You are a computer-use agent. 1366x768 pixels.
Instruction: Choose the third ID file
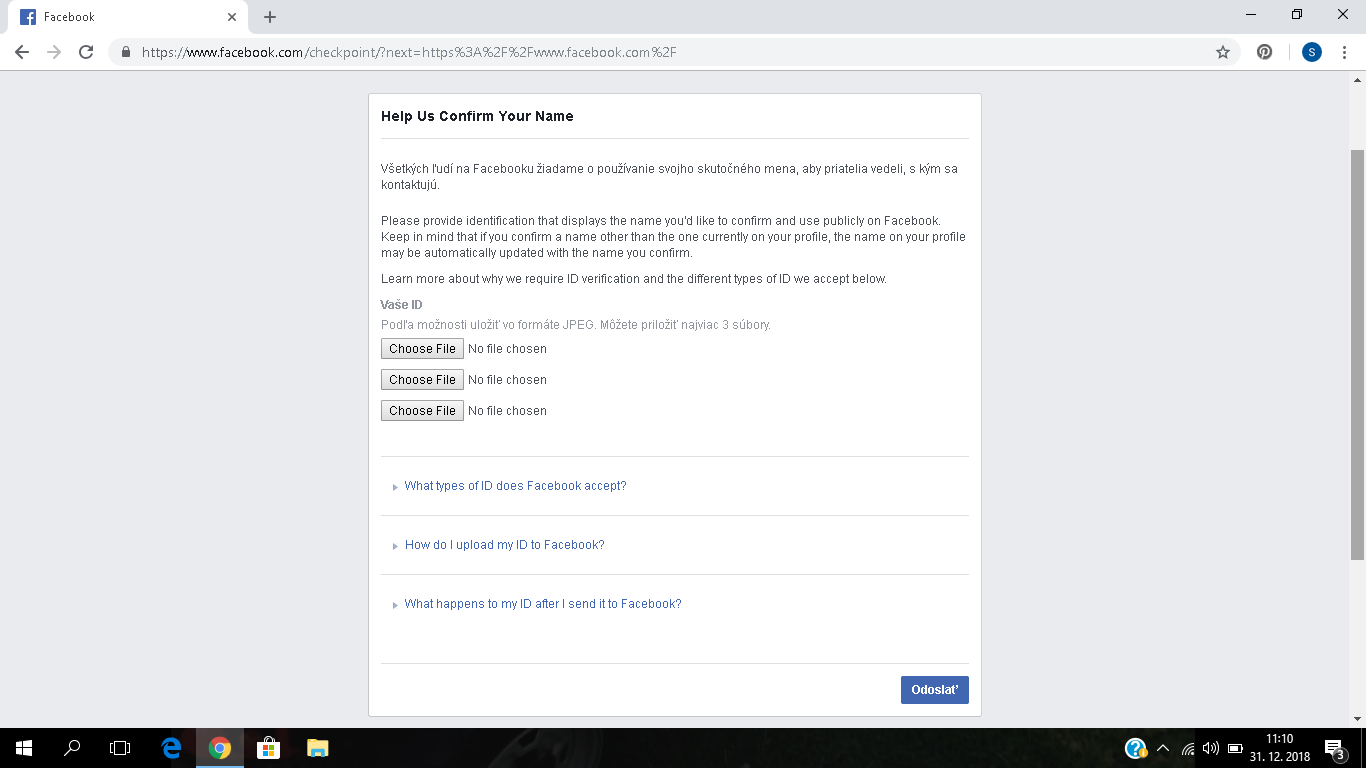[x=422, y=411]
